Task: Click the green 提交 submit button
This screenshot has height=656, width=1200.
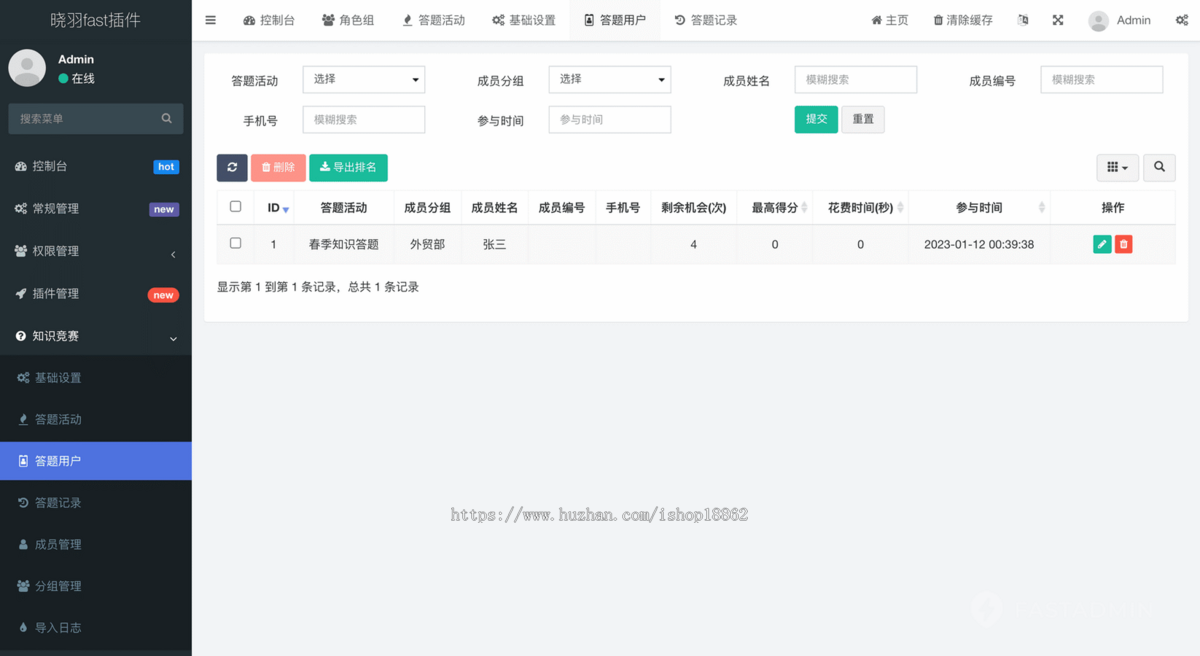Action: click(x=816, y=119)
